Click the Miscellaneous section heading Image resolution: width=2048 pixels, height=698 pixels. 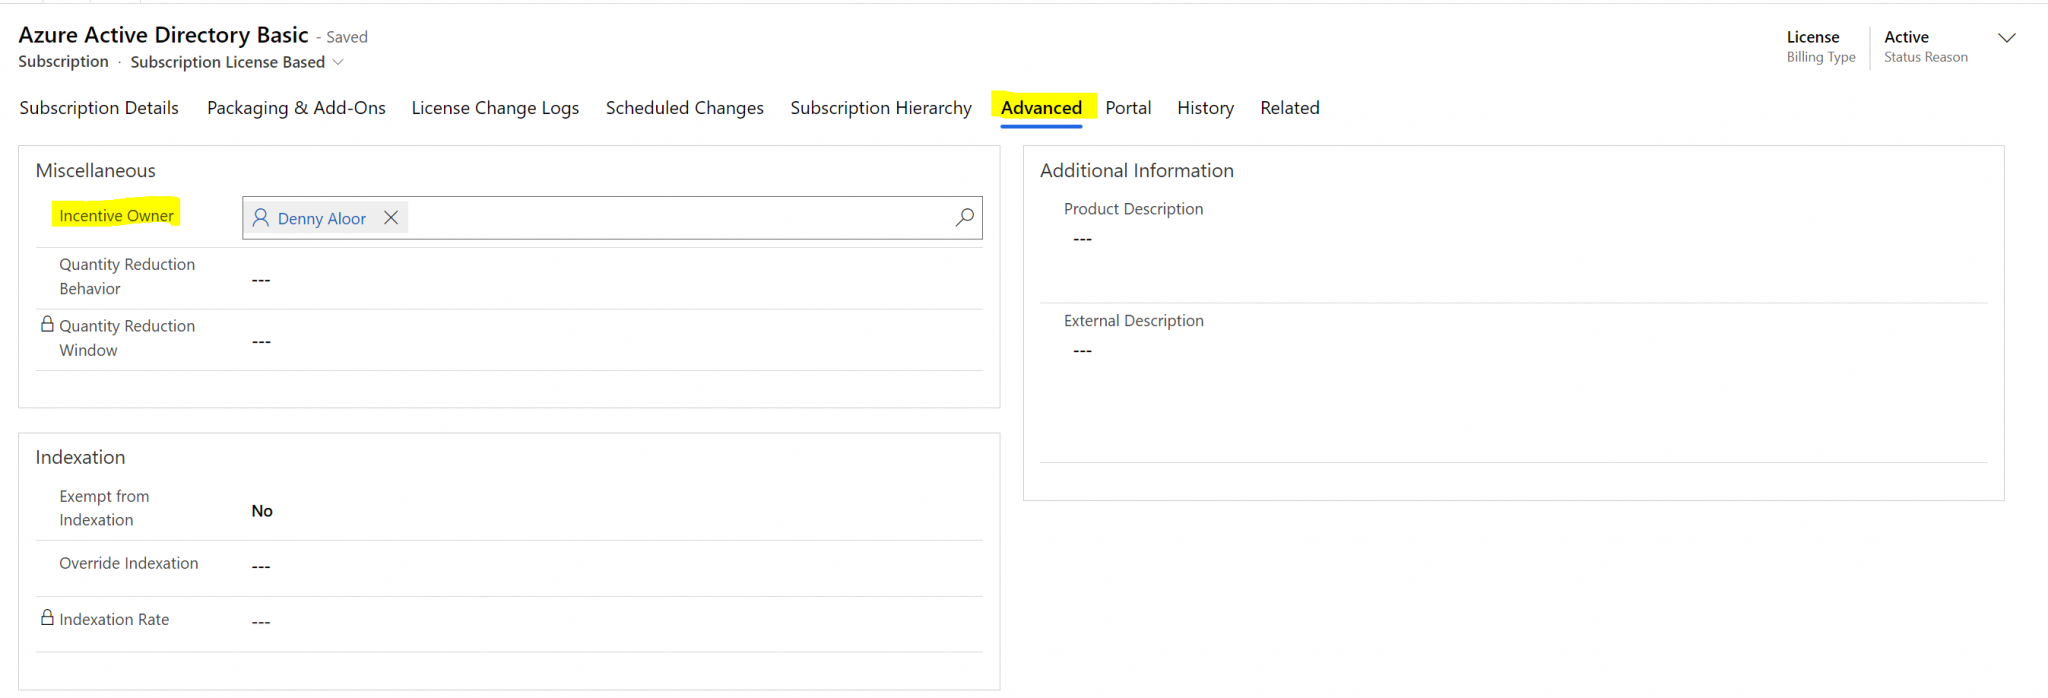(x=95, y=171)
